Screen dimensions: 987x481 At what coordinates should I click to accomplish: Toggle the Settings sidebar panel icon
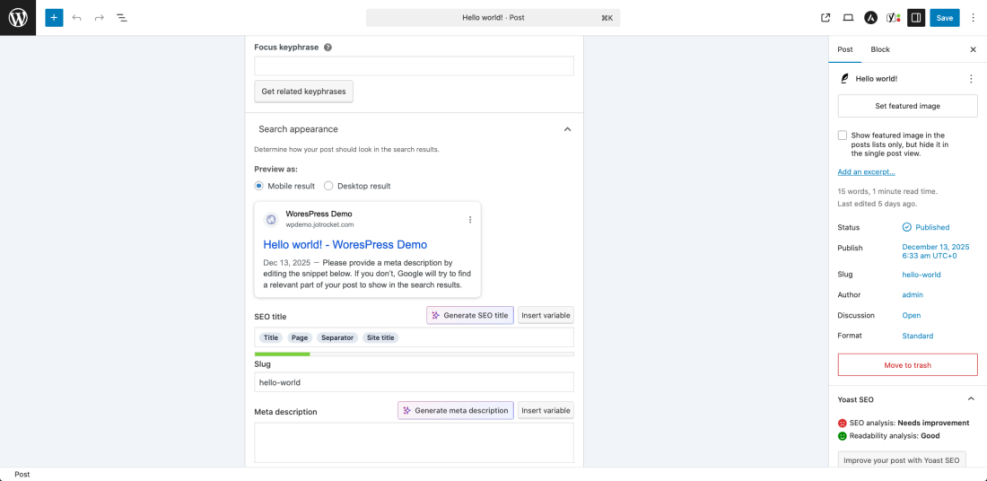(916, 18)
